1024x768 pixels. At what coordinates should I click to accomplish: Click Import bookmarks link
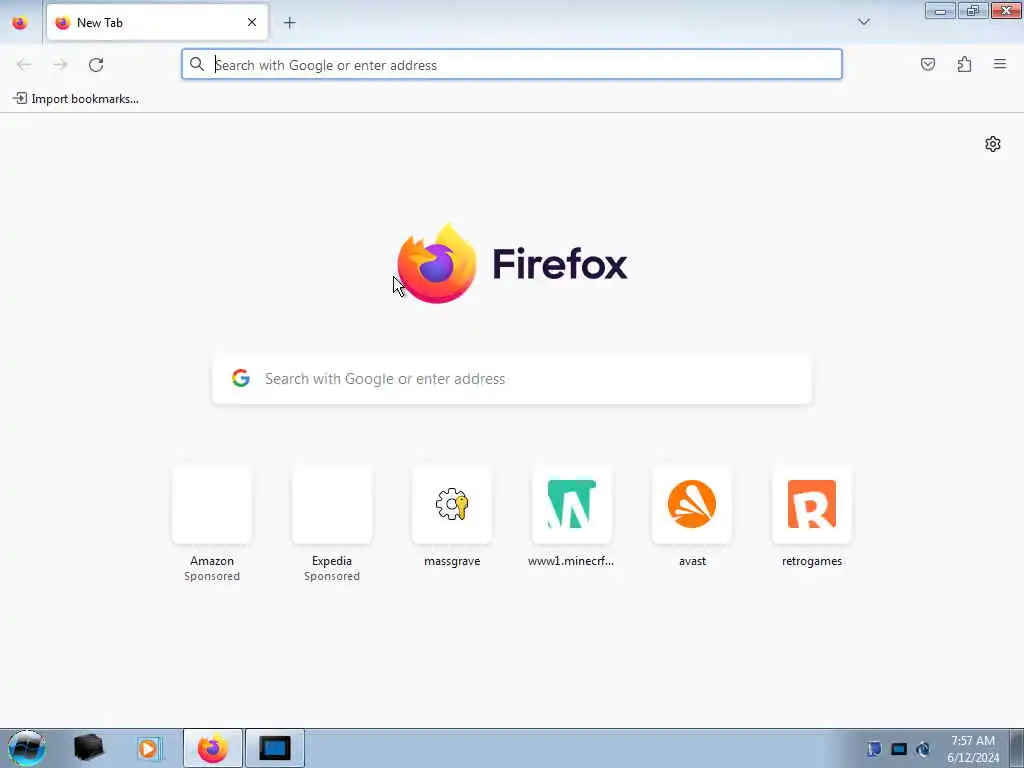76,99
